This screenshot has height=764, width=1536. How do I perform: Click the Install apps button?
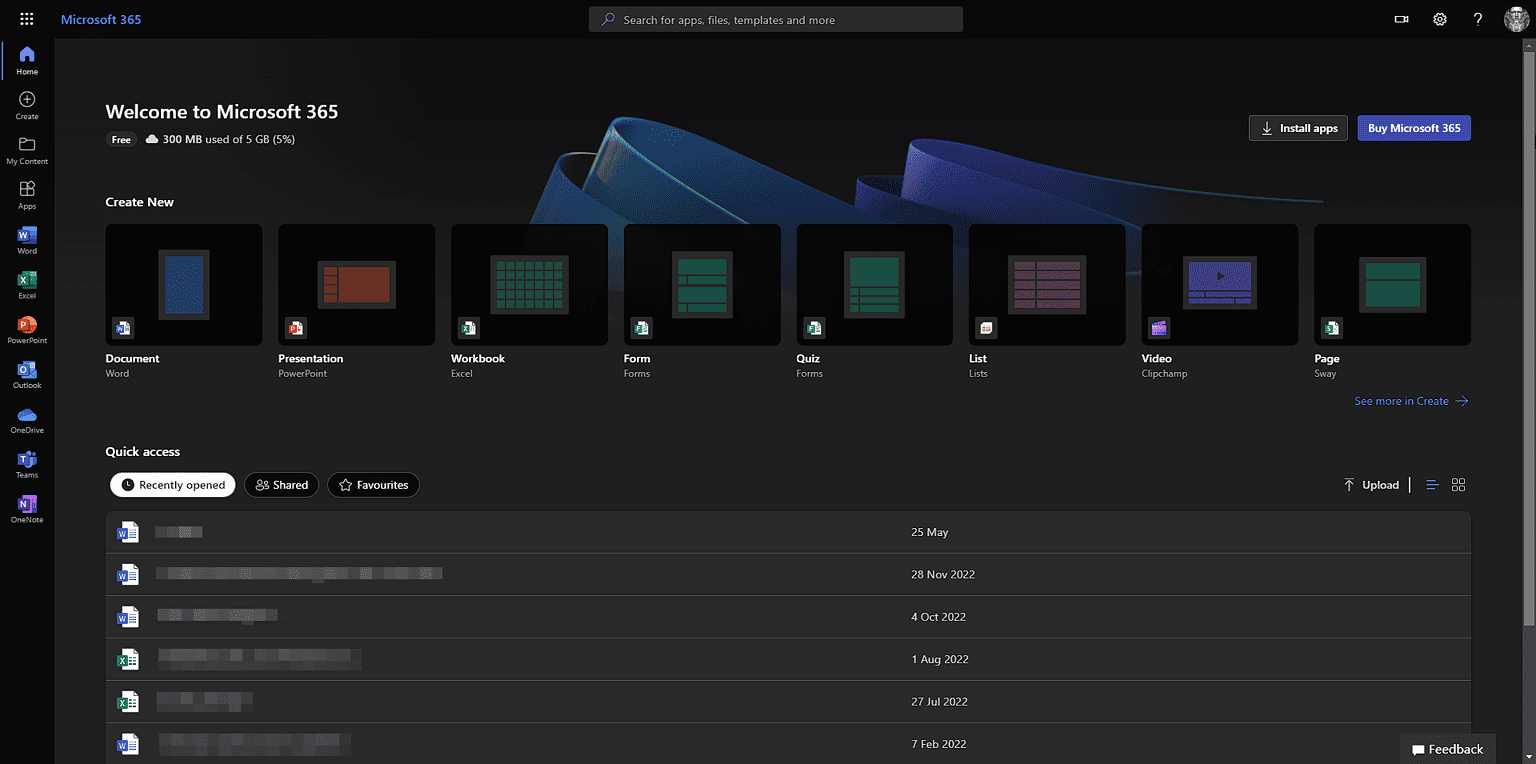1298,128
